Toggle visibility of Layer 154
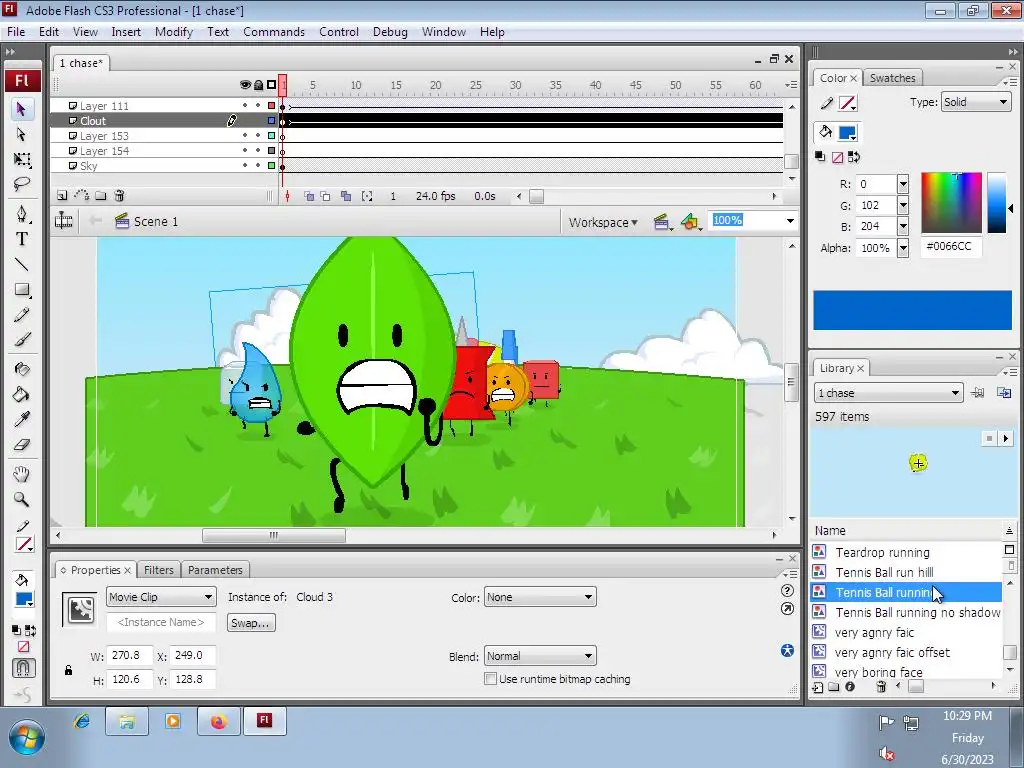1024x768 pixels. tap(245, 151)
